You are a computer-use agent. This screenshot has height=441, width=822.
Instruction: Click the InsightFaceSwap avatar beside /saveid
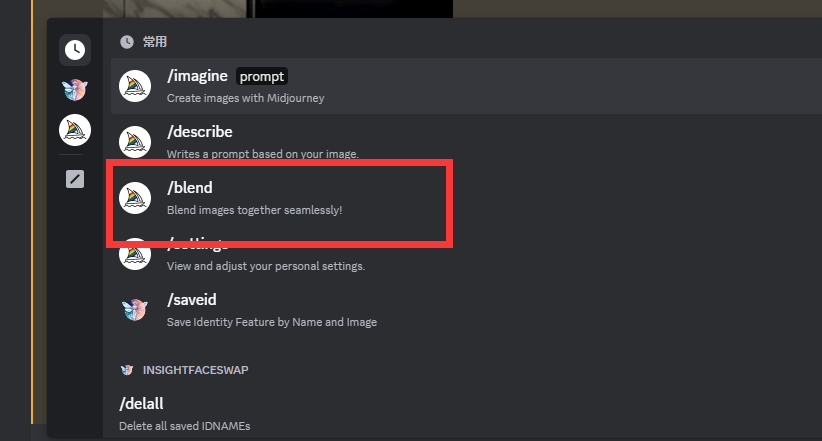(x=135, y=309)
